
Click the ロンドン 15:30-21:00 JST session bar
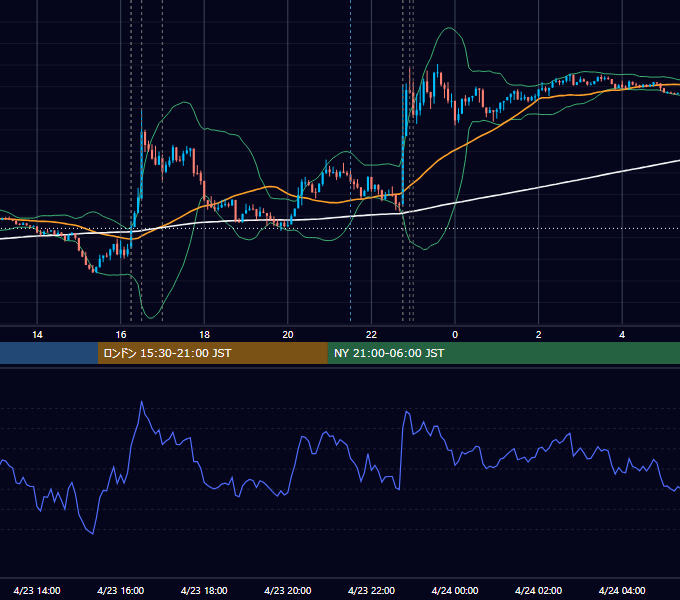point(212,353)
